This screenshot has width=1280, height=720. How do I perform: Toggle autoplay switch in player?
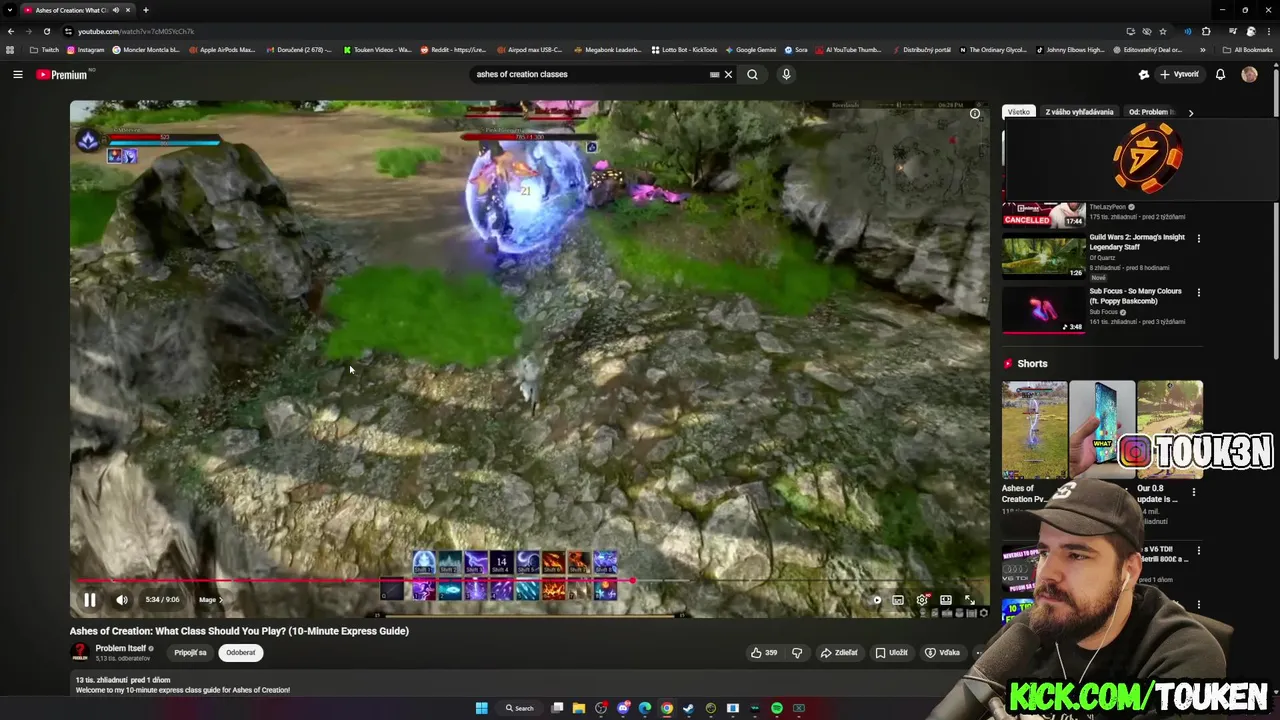877,600
